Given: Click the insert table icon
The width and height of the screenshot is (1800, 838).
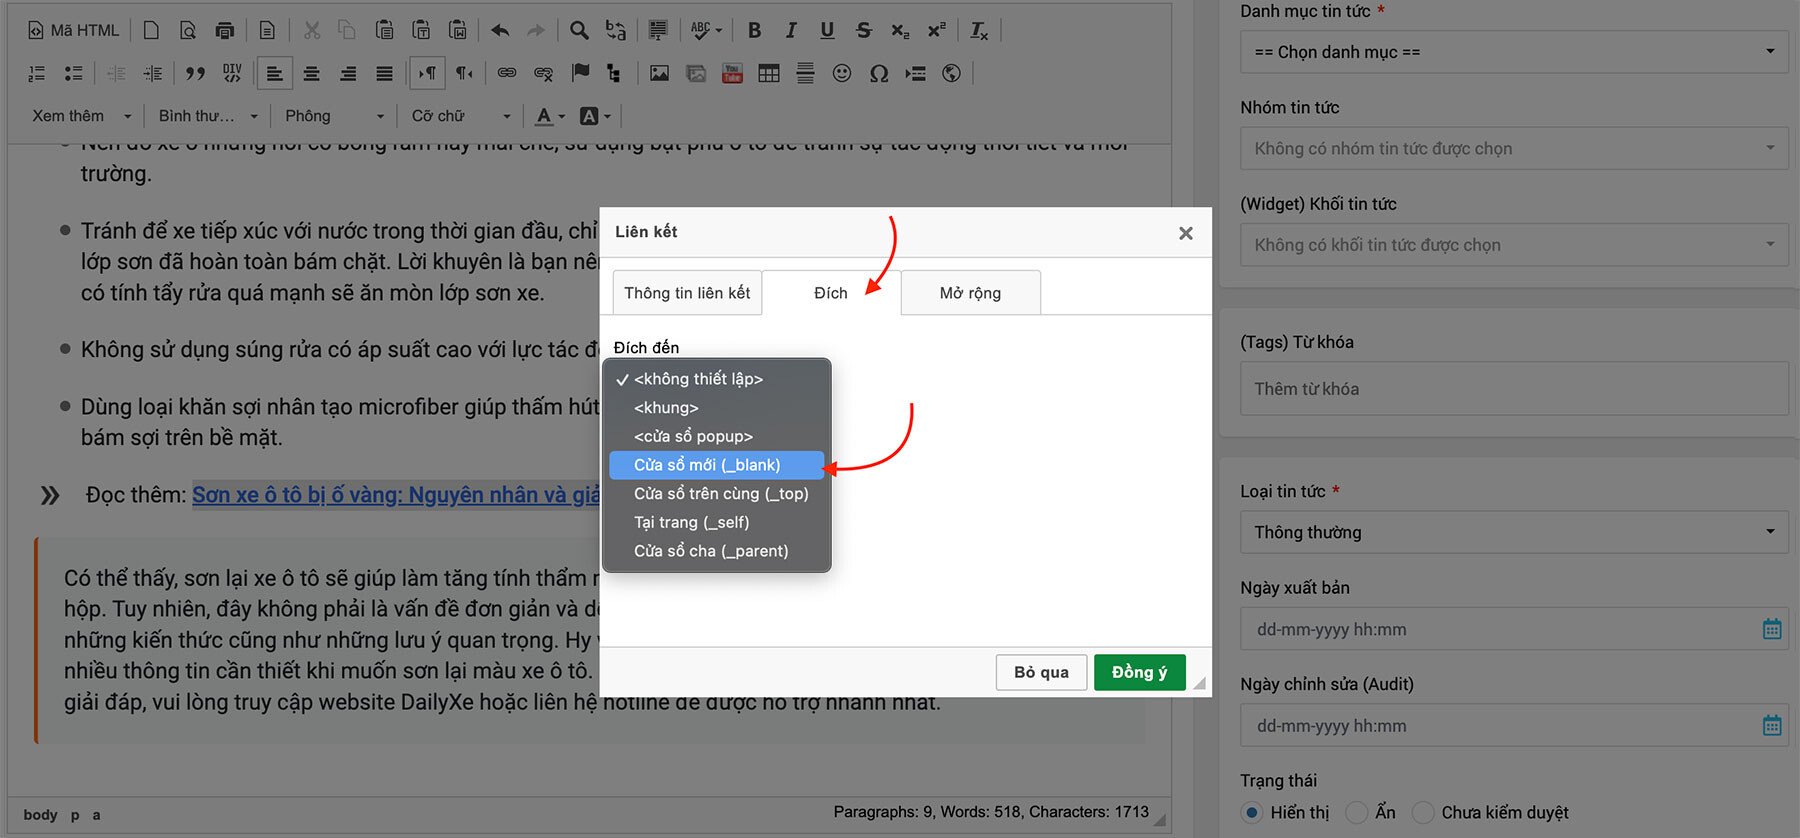Looking at the screenshot, I should pyautogui.click(x=769, y=73).
